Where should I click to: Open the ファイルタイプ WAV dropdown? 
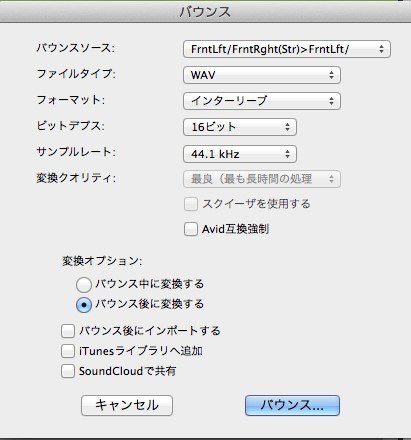(262, 75)
